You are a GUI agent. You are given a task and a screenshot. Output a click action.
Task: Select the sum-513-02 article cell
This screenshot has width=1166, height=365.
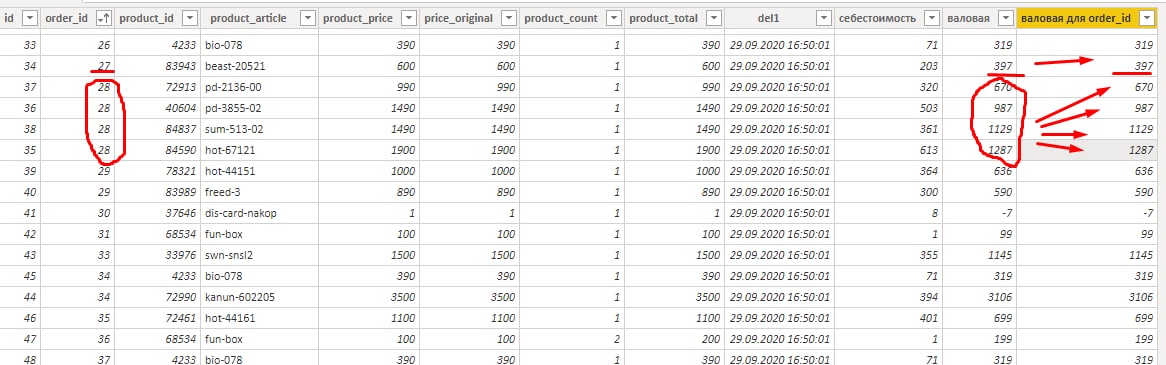[x=260, y=129]
